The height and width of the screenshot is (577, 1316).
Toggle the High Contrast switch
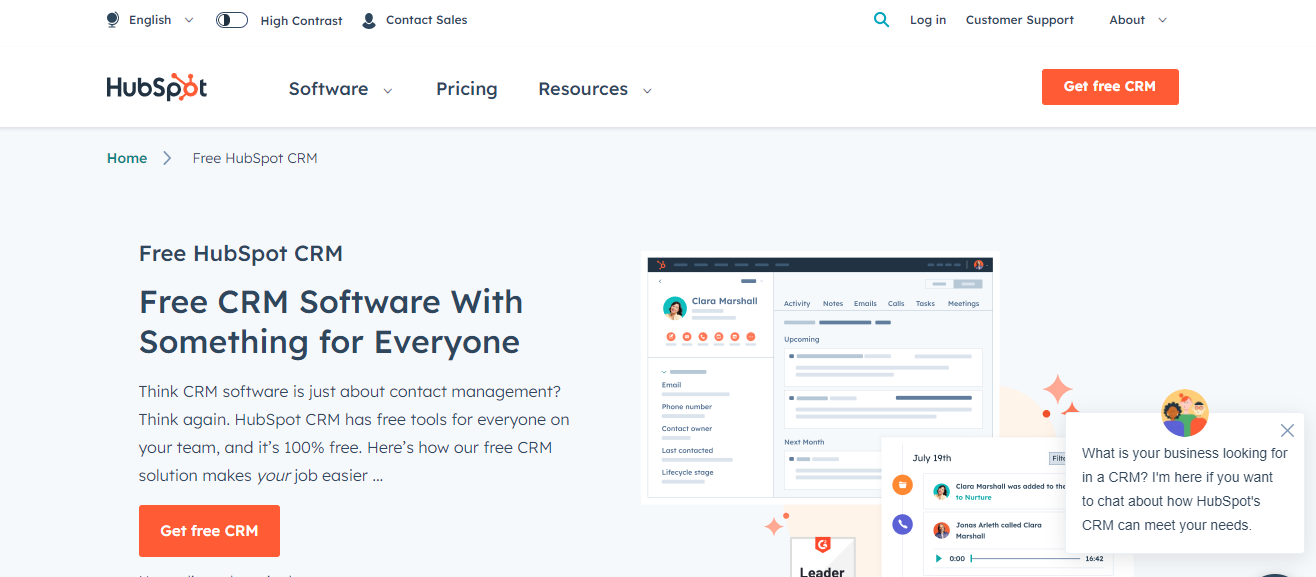pos(232,20)
